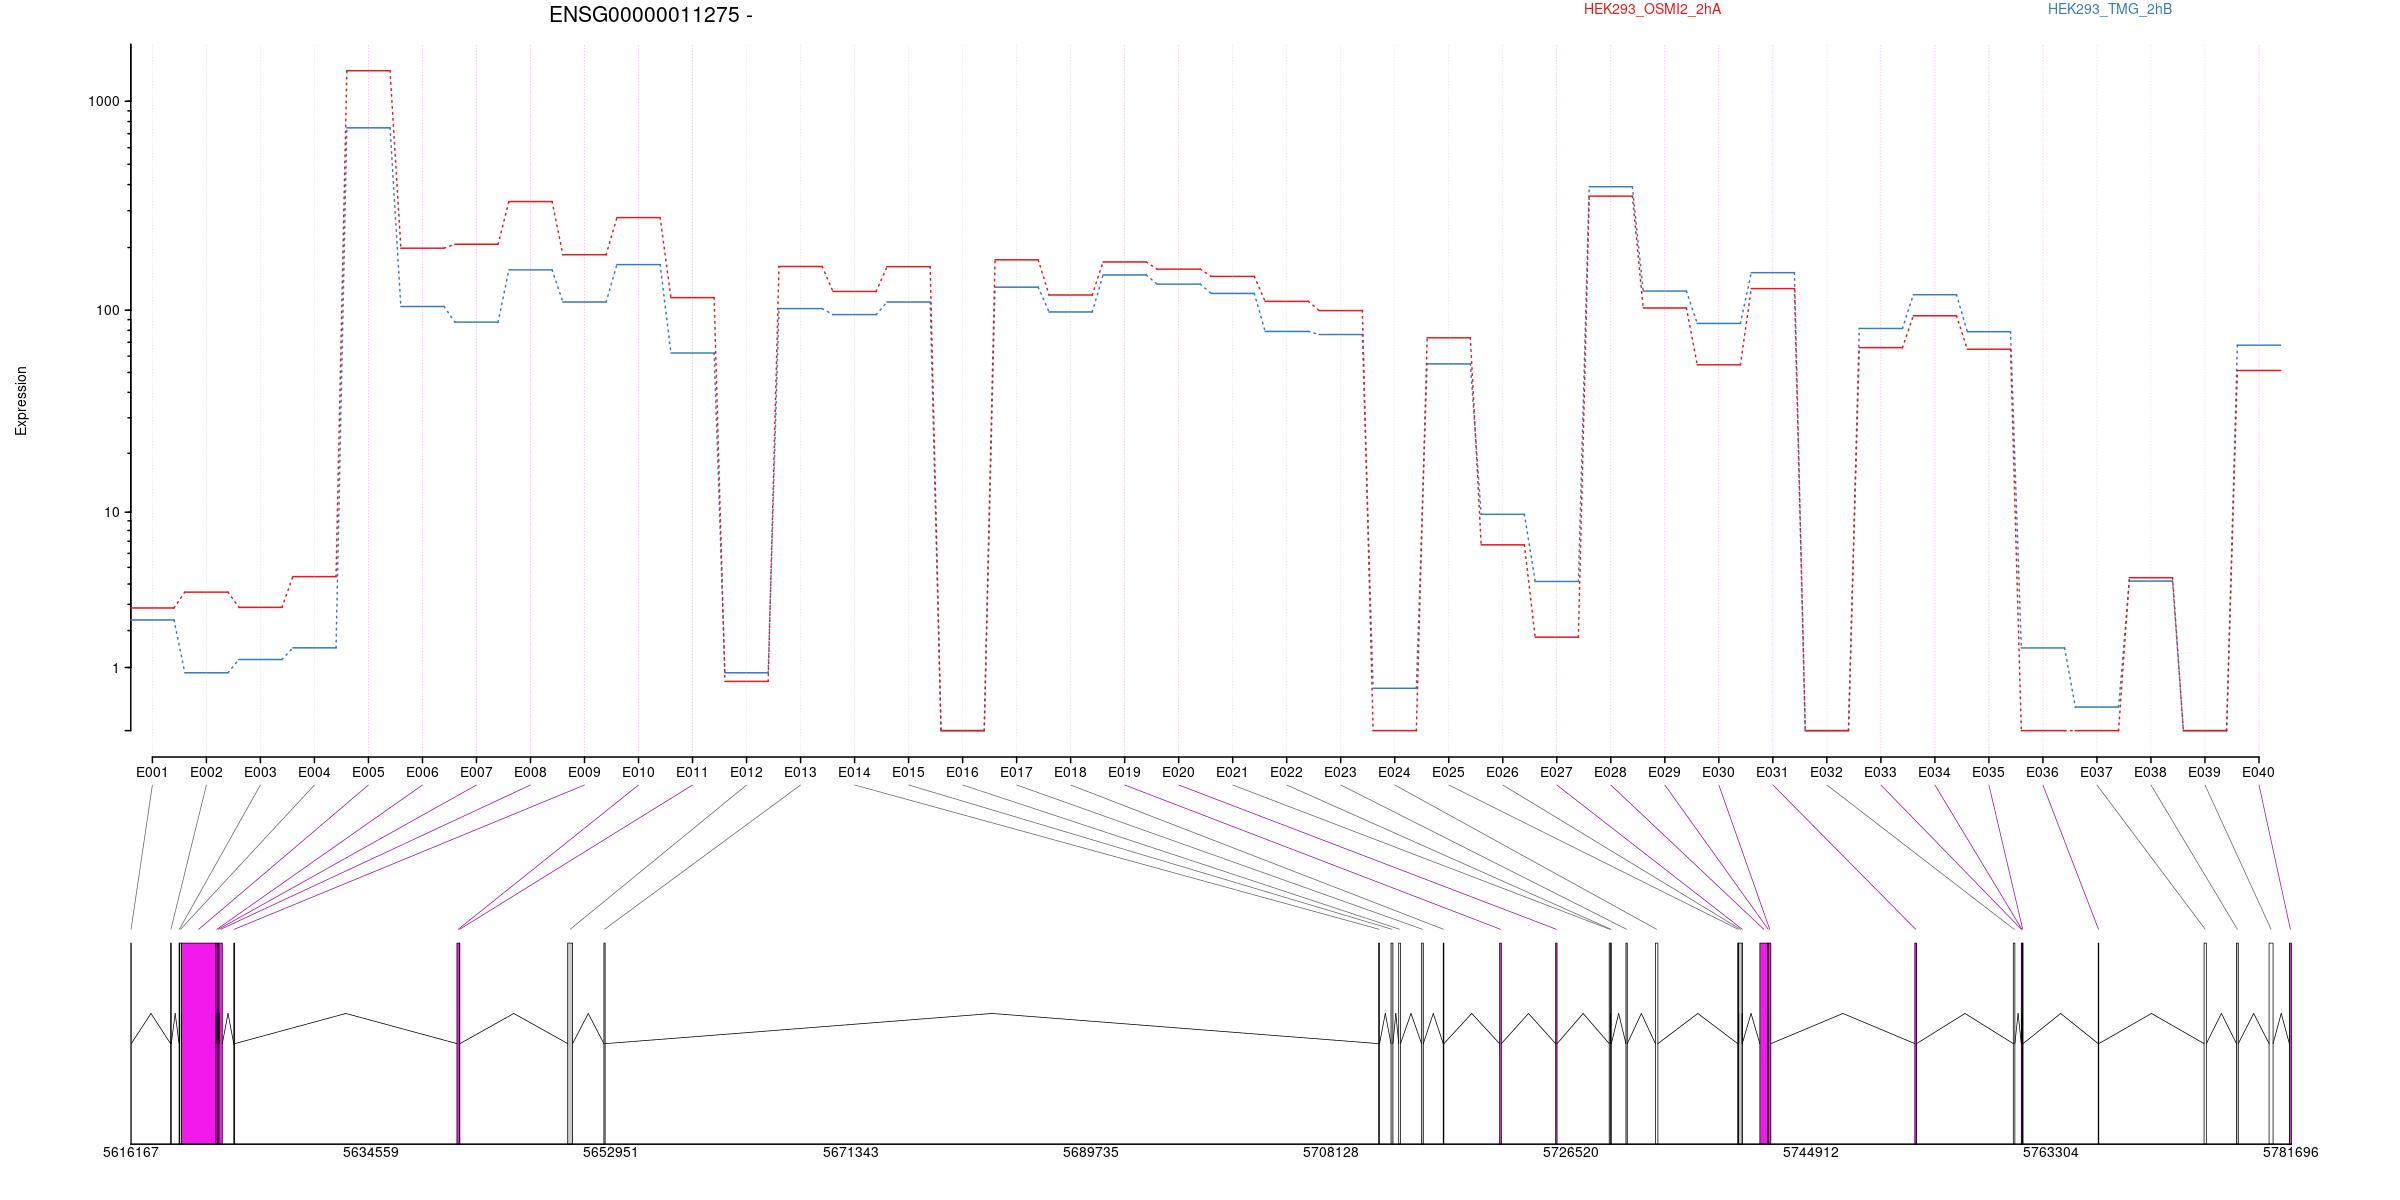Viewport: 2400px width, 1200px height.
Task: Click exon label E014
Action: click(854, 772)
